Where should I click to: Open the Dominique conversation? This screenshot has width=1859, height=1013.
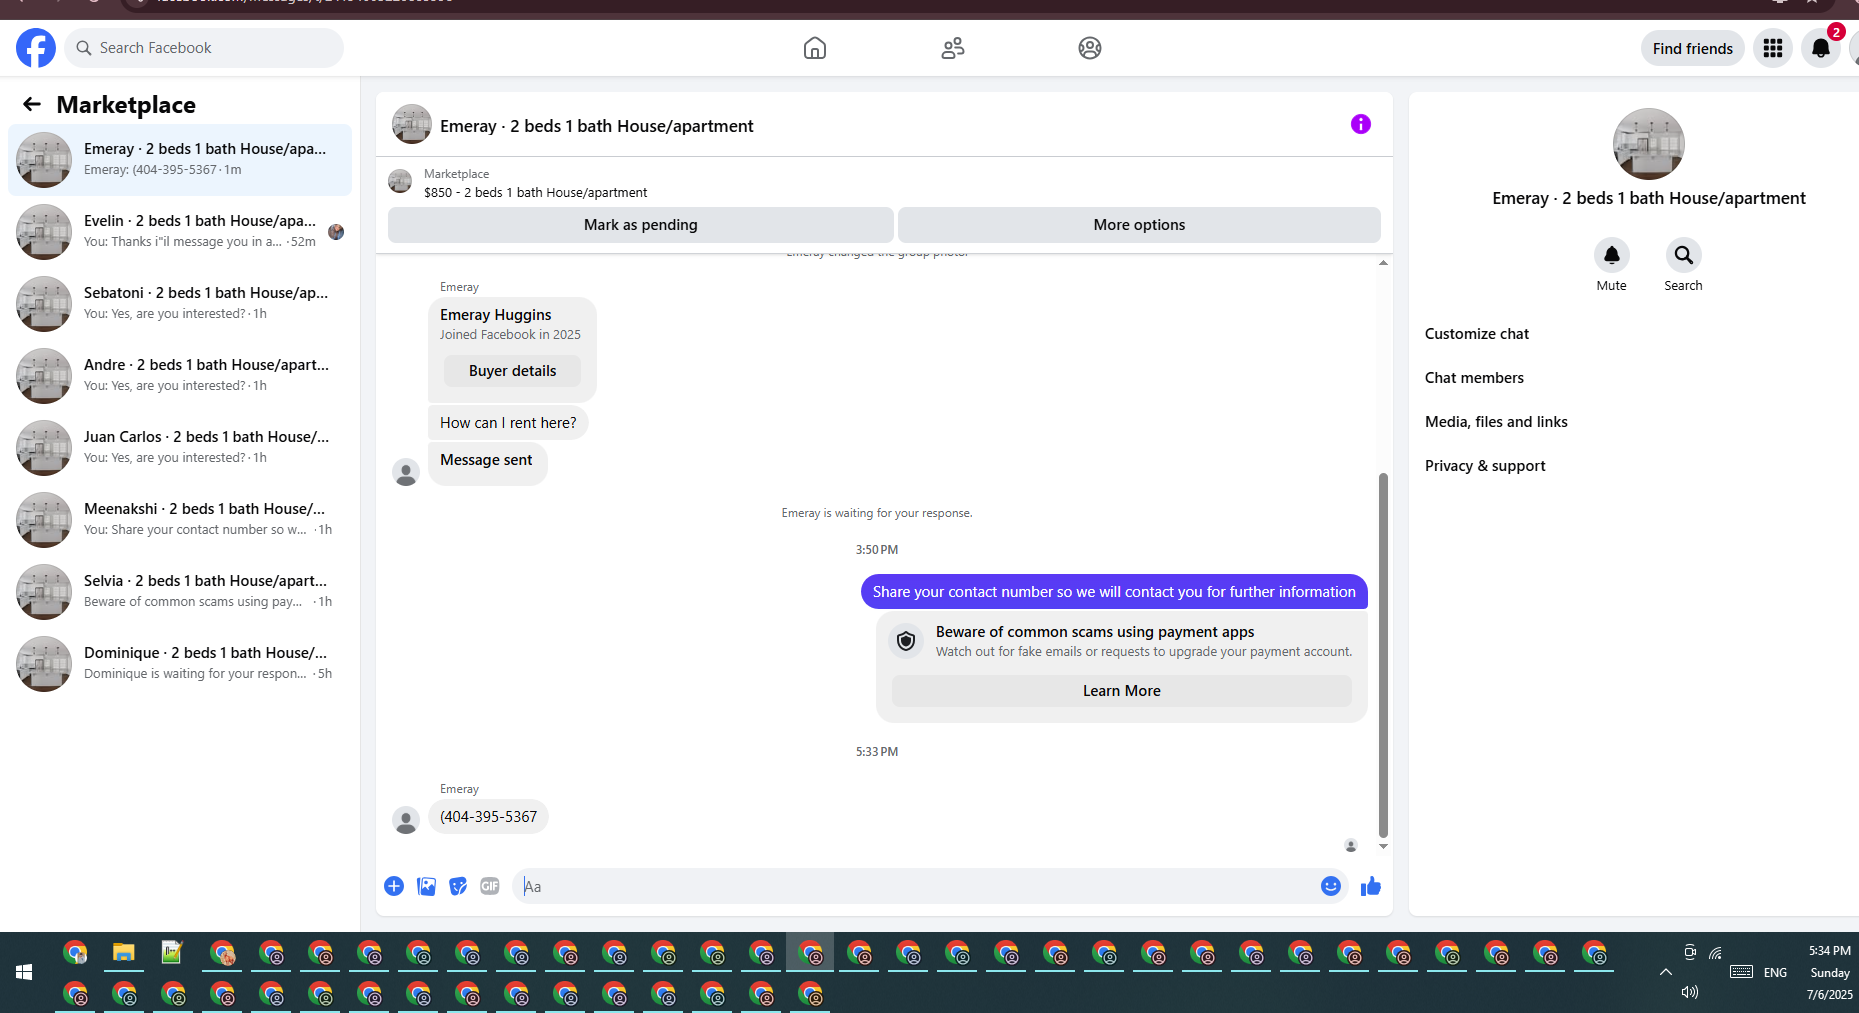180,664
